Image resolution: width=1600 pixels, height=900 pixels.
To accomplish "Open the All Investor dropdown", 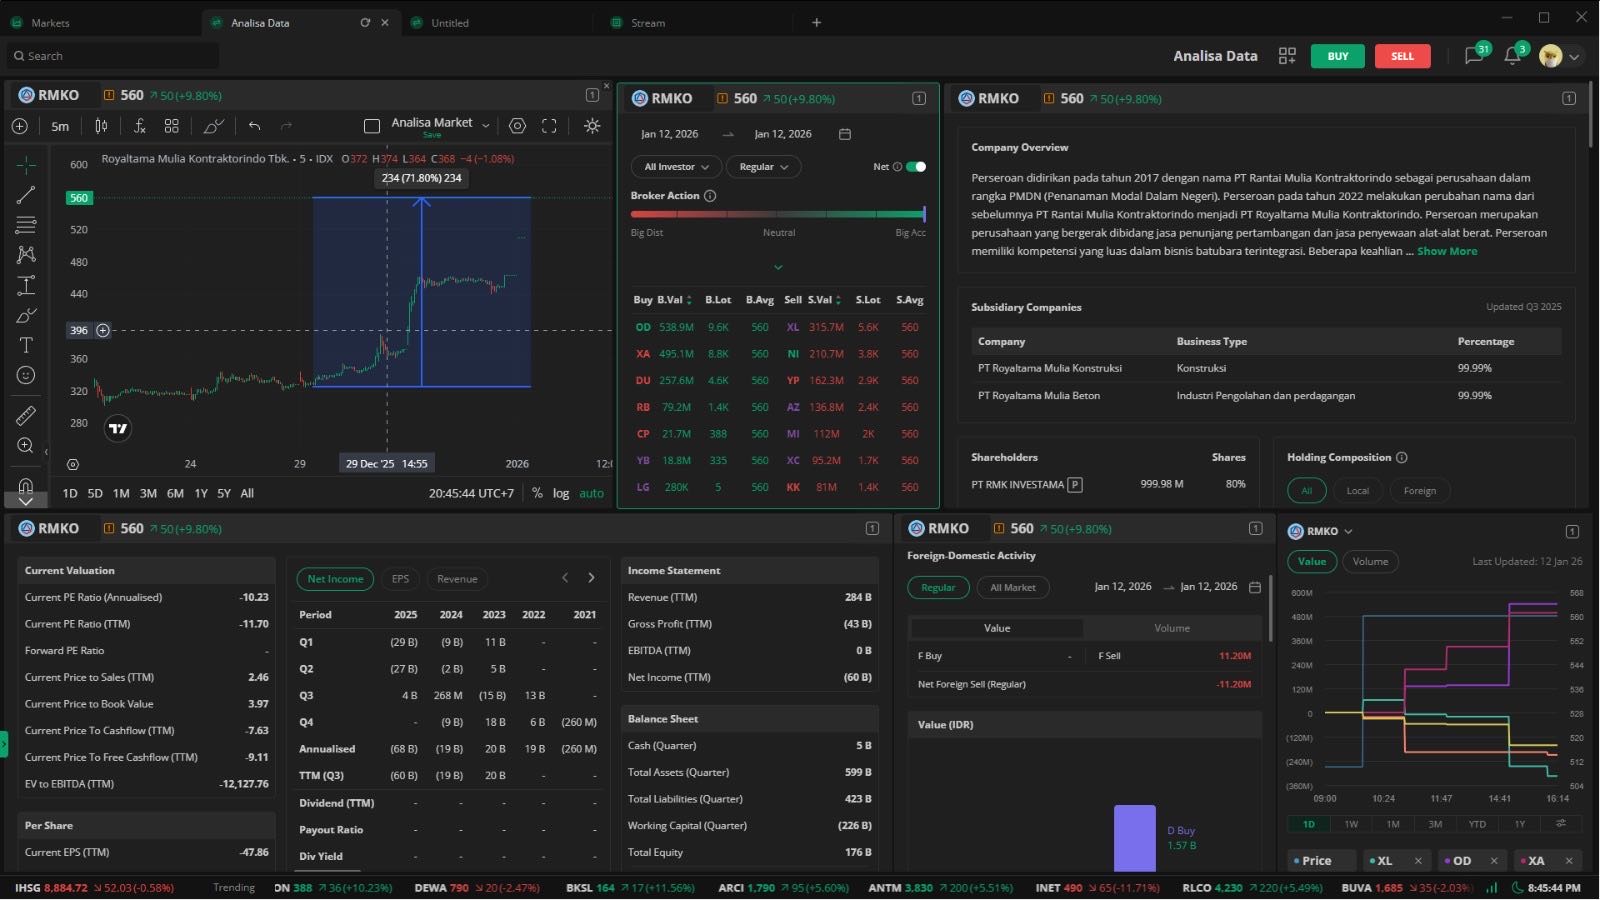I will pyautogui.click(x=676, y=167).
